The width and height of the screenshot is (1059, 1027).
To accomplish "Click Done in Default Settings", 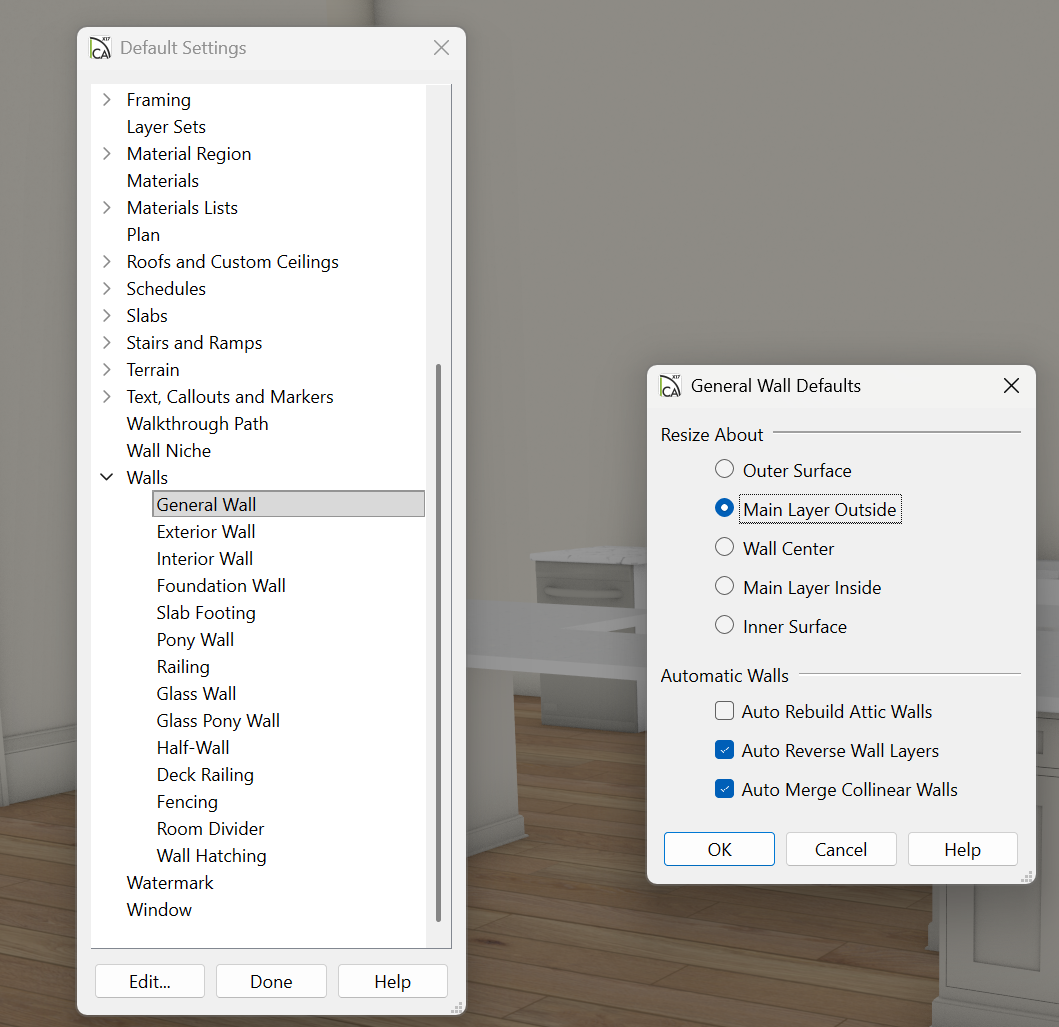I will coord(271,982).
